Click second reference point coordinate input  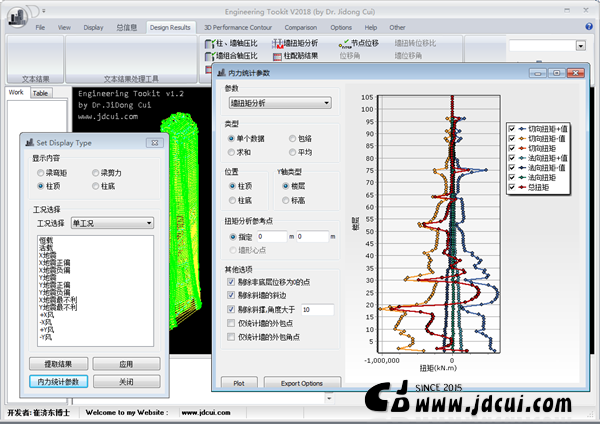(313, 236)
